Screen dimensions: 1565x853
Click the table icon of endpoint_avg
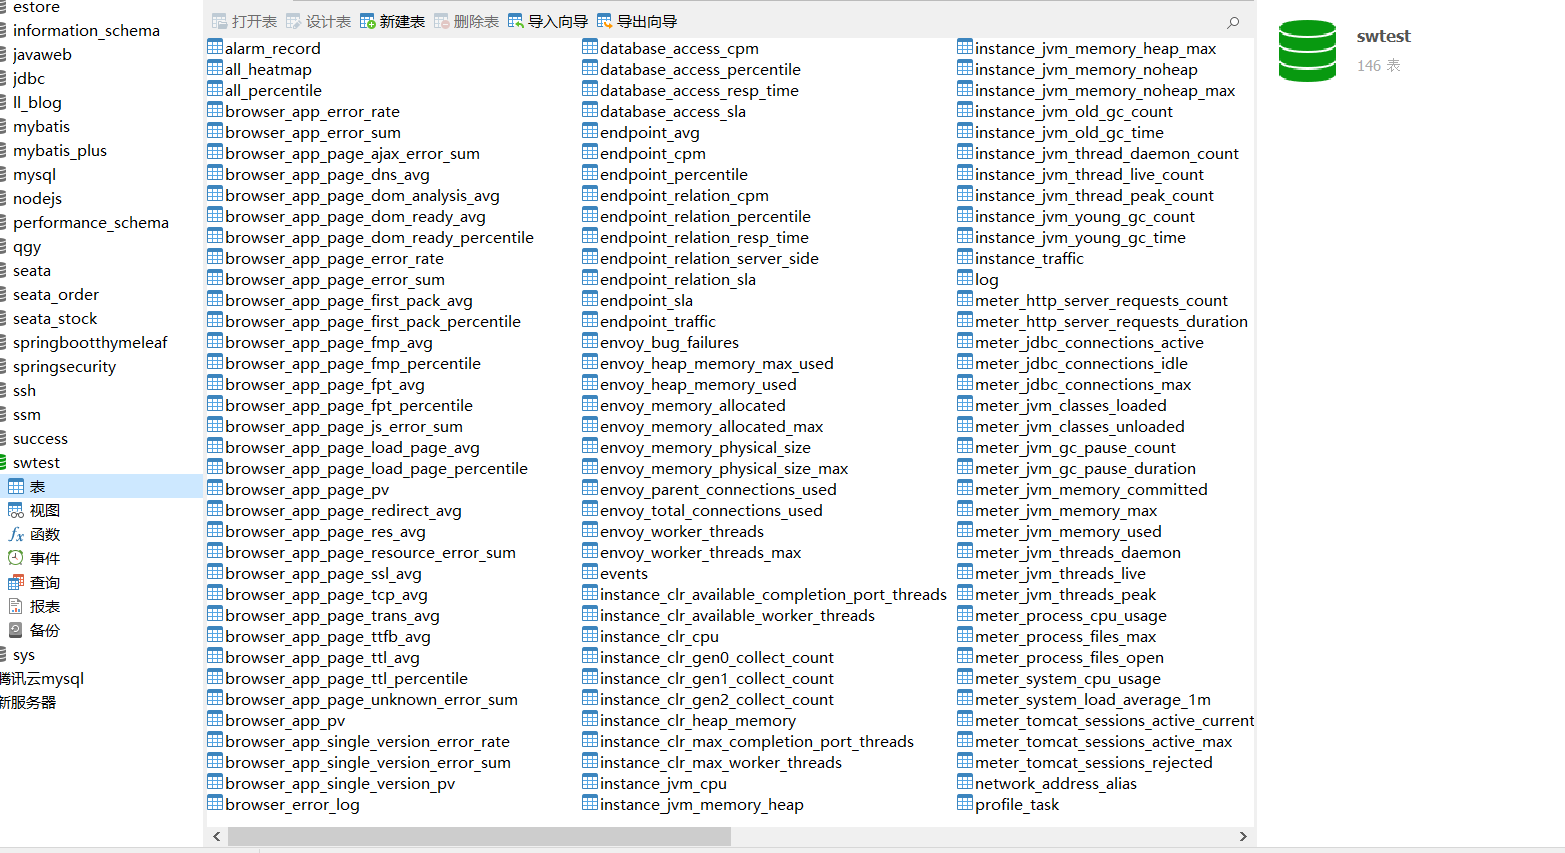click(590, 131)
